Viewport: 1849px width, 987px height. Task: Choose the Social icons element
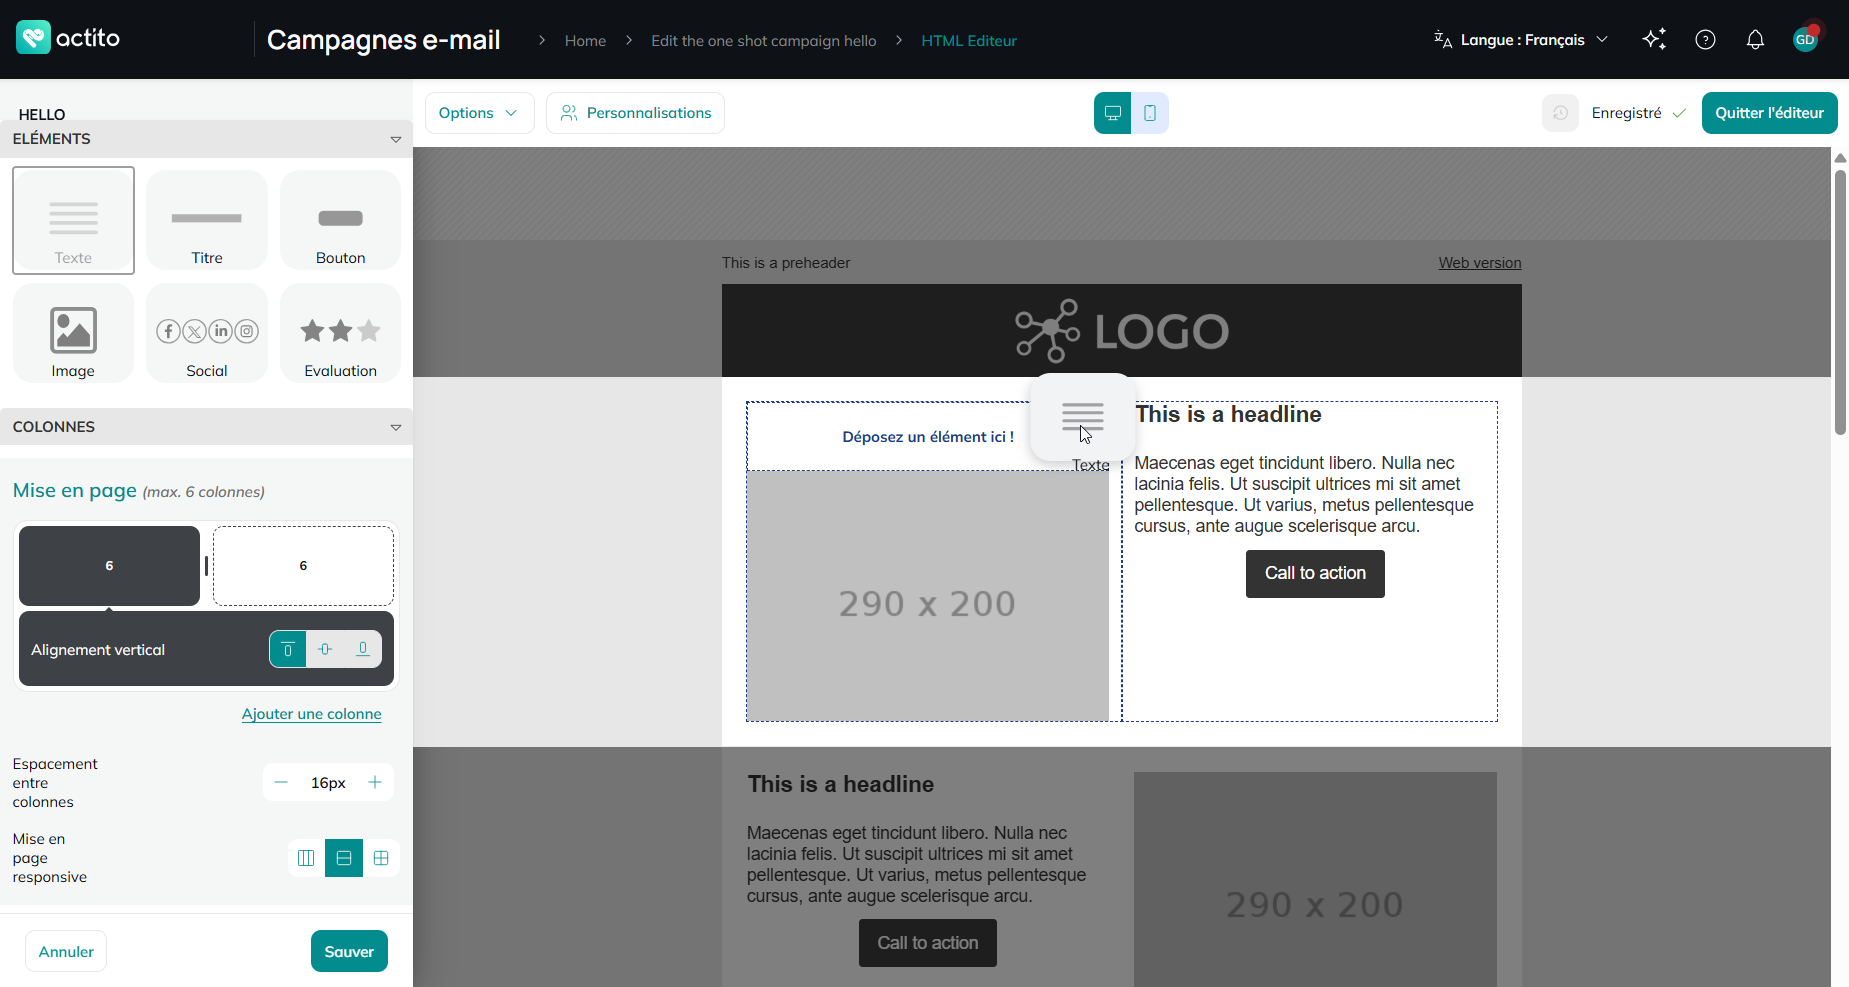point(207,333)
